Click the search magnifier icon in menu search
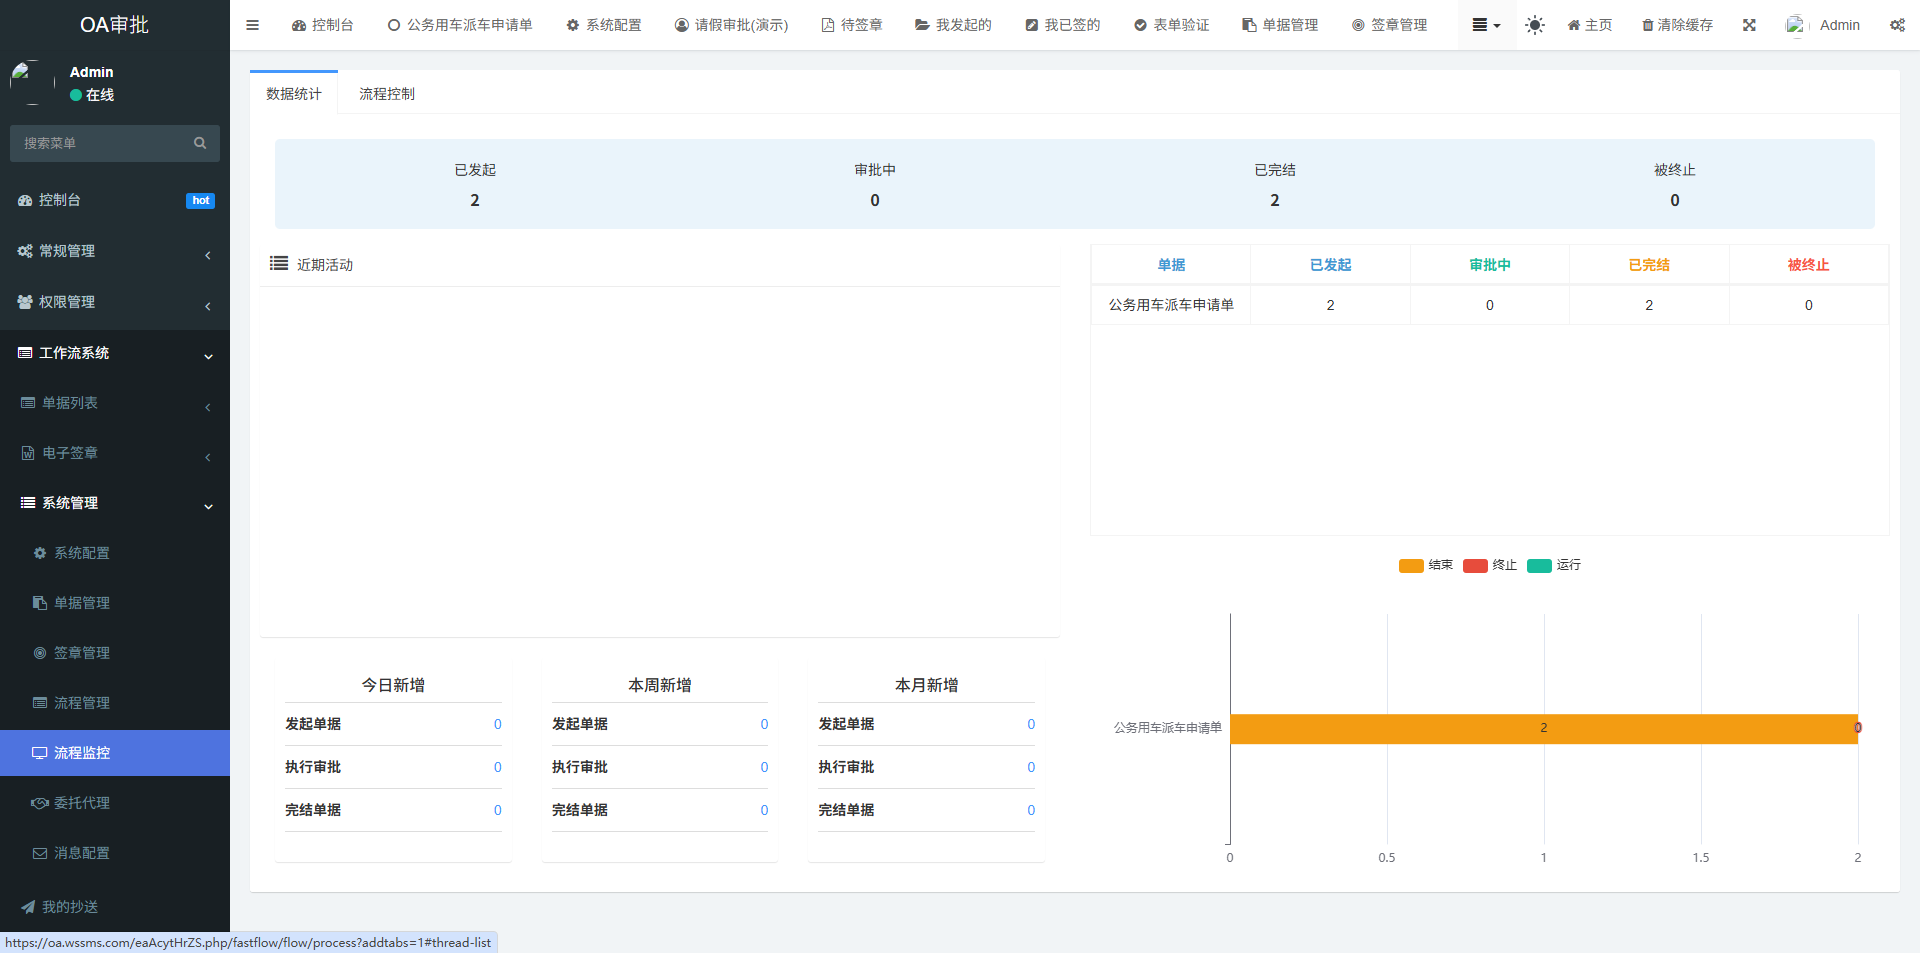Image resolution: width=1920 pixels, height=953 pixels. (200, 143)
